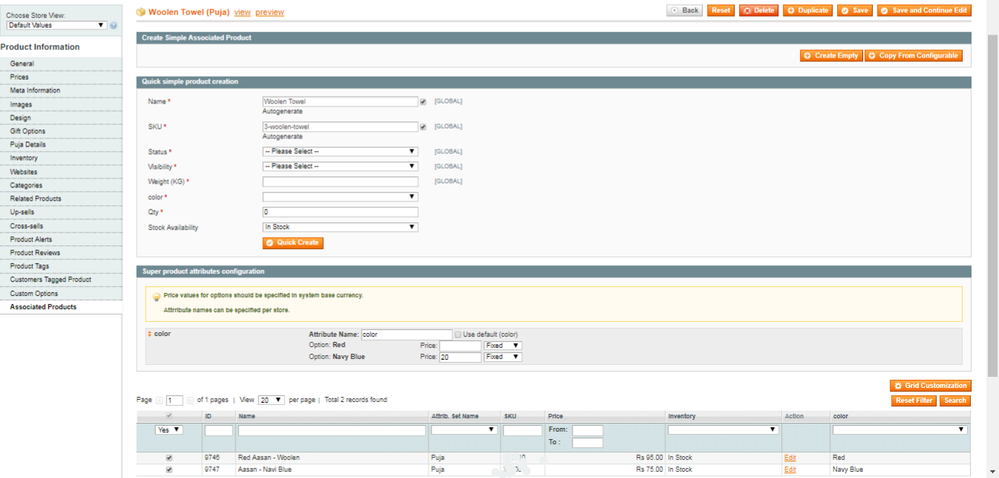Uncheck the Red Aasan - Woolen row
This screenshot has width=999, height=478.
tap(168, 457)
